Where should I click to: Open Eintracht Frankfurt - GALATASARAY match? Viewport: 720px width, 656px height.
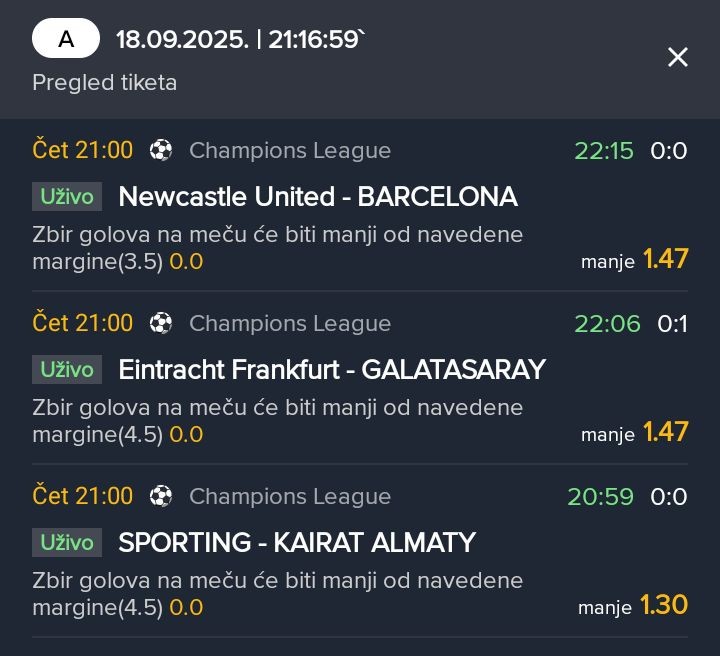332,370
